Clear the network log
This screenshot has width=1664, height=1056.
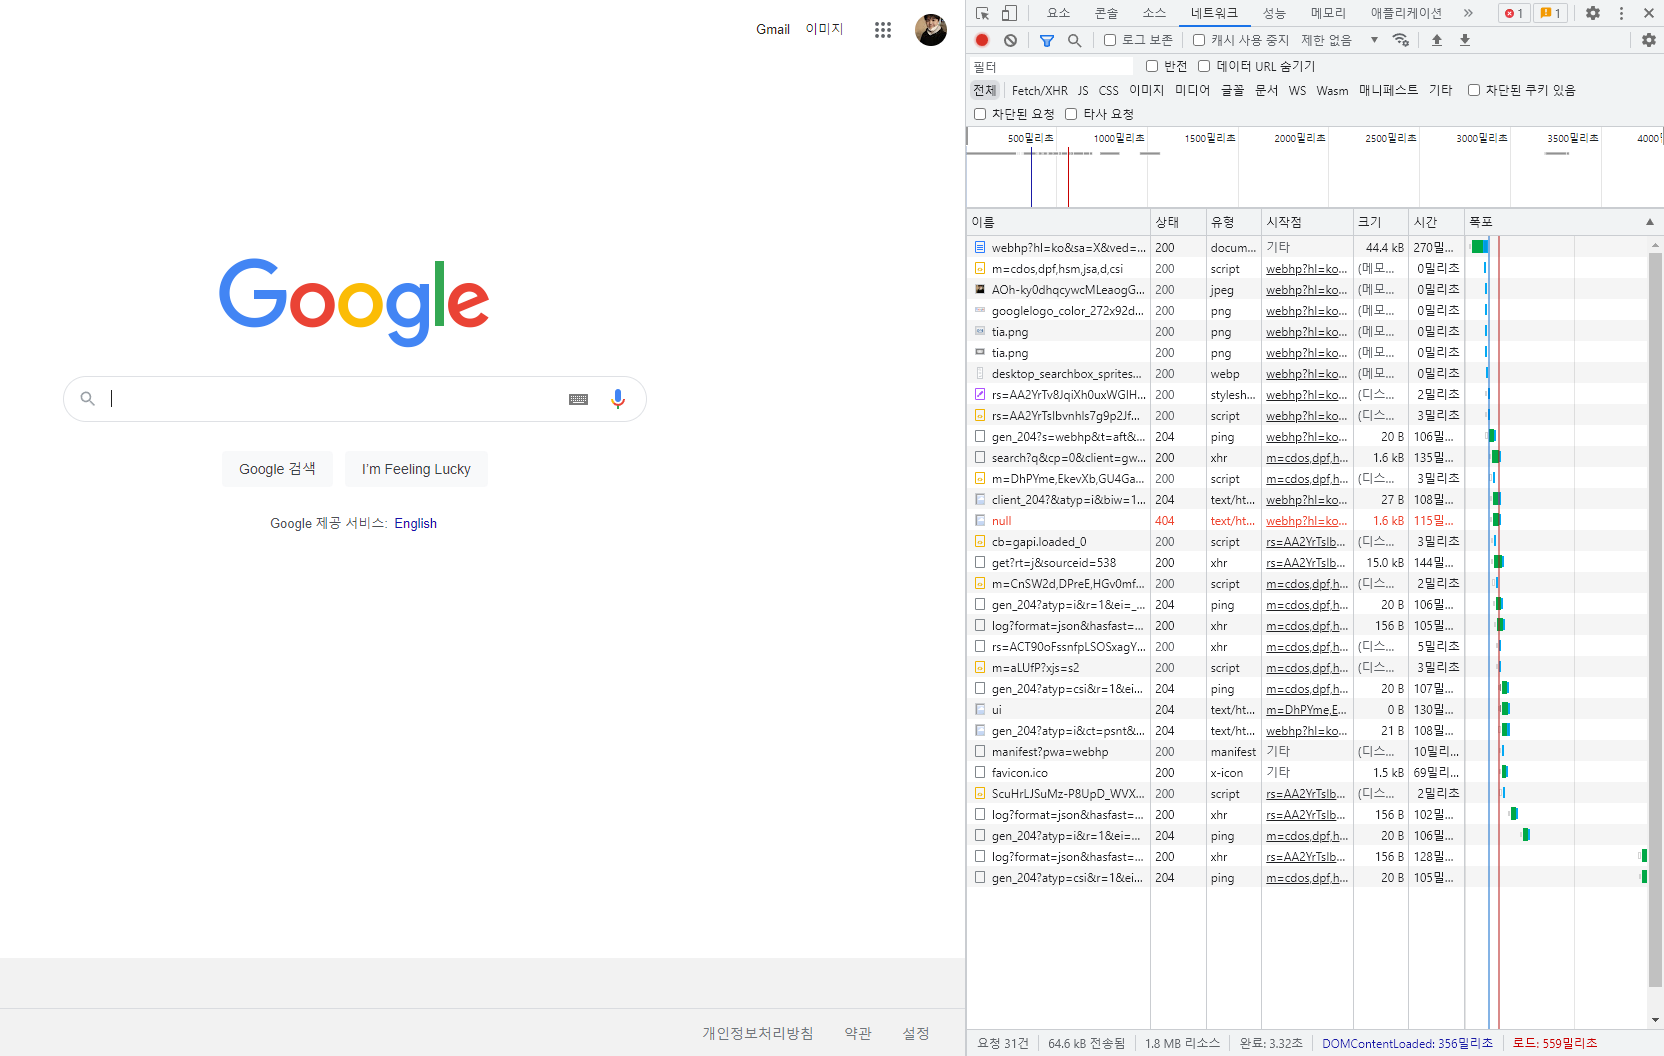(1011, 40)
